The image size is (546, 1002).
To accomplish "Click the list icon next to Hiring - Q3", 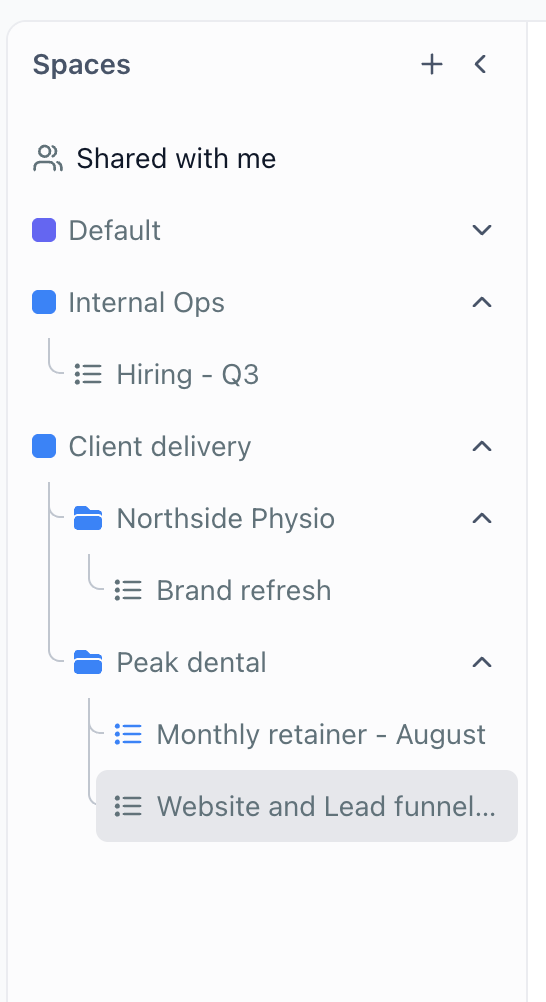I will (88, 374).
